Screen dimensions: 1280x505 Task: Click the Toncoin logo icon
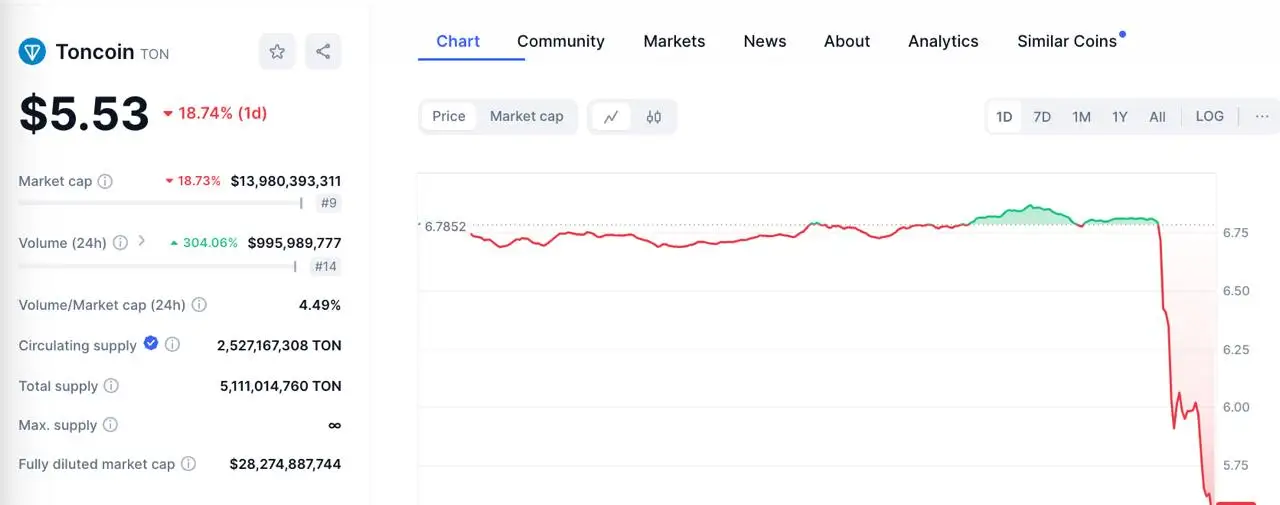(x=32, y=52)
